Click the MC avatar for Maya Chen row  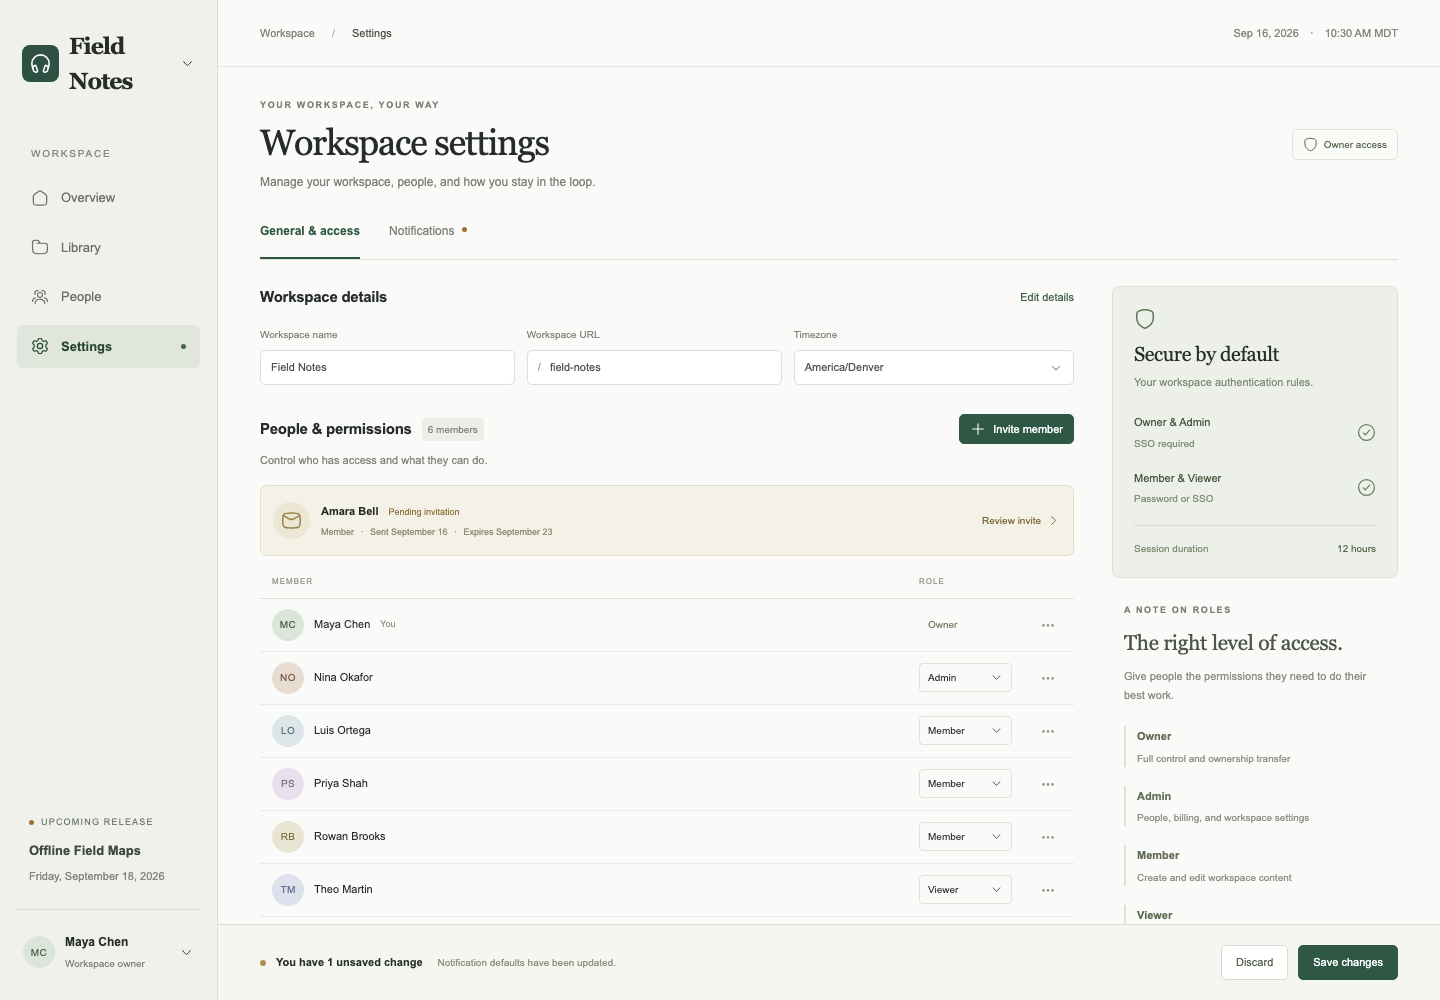click(x=288, y=625)
